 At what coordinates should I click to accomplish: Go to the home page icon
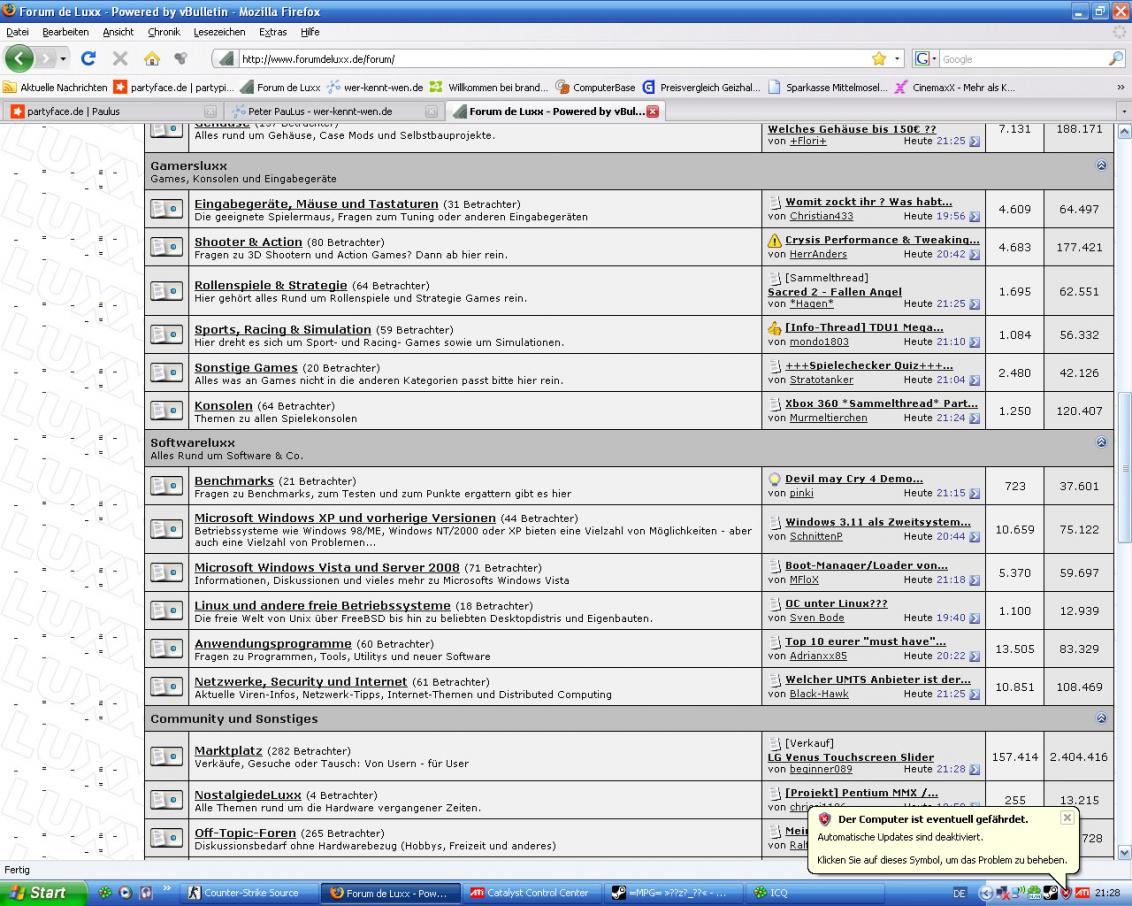coord(152,58)
